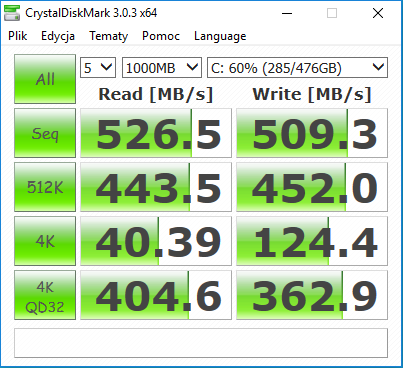Click the 4K write value 124.4
403x368 pixels.
point(312,241)
